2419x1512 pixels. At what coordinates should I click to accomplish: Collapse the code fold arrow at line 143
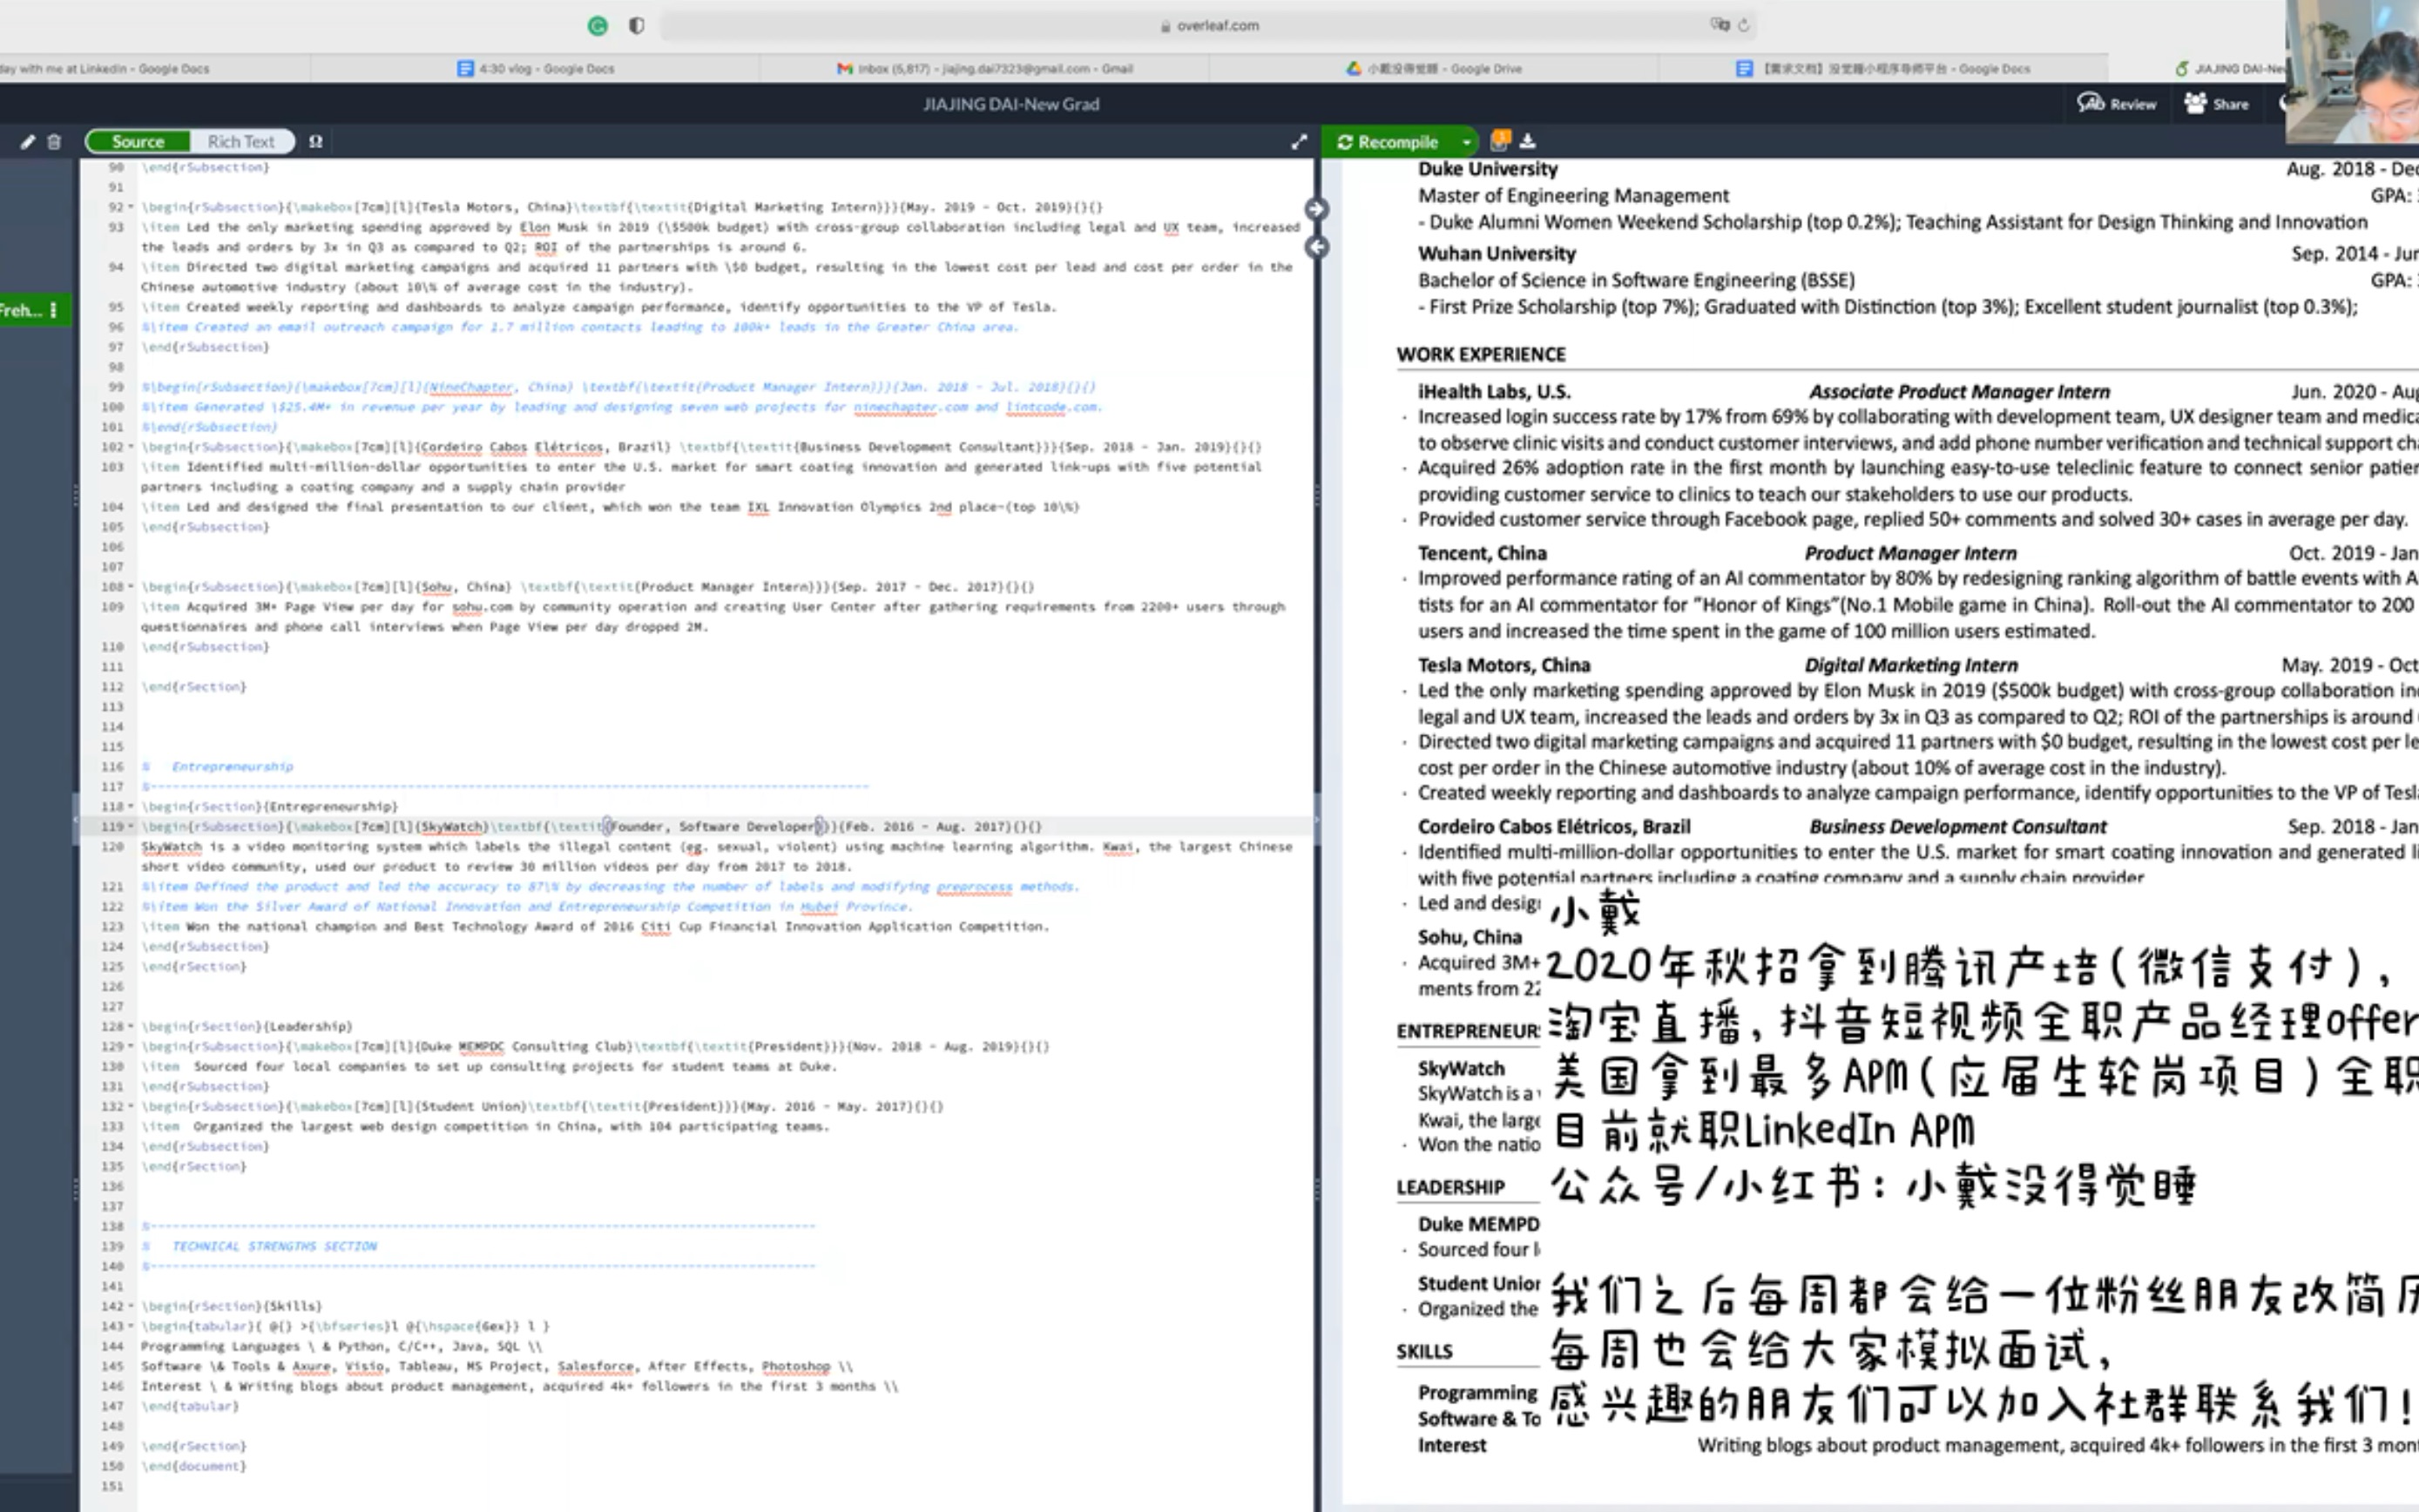pyautogui.click(x=131, y=1327)
